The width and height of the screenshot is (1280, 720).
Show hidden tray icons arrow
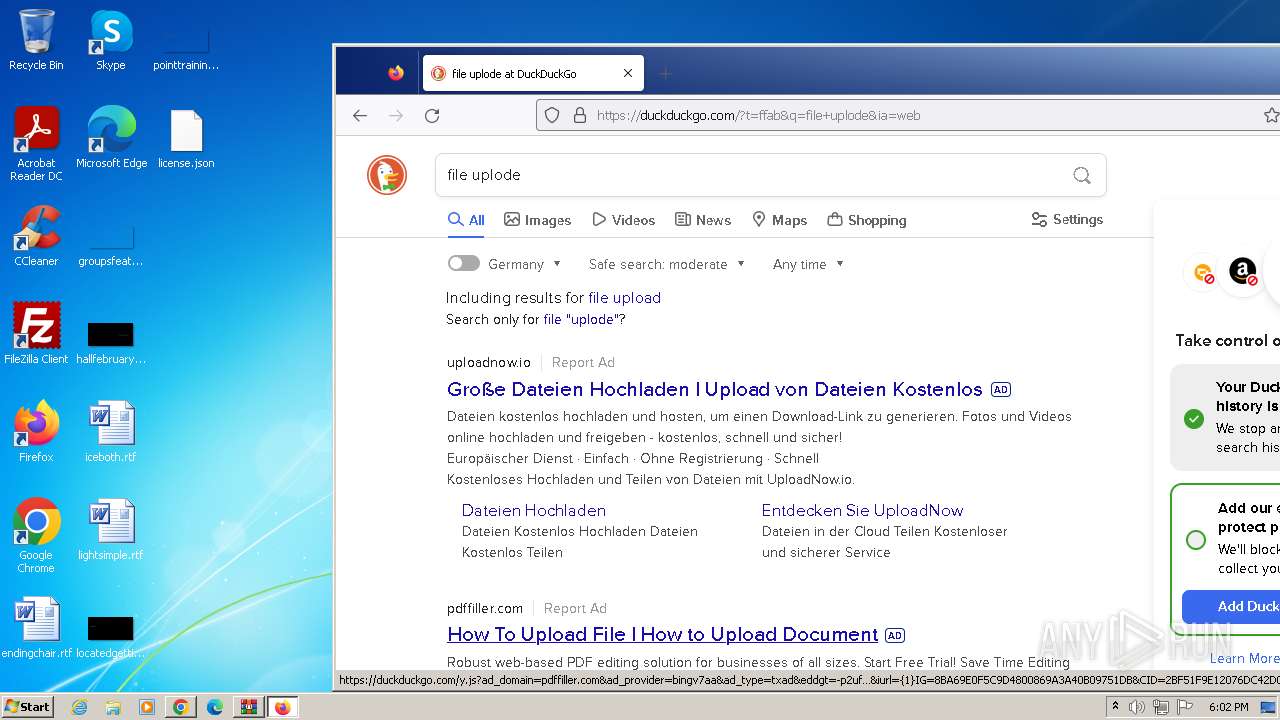click(x=1116, y=707)
